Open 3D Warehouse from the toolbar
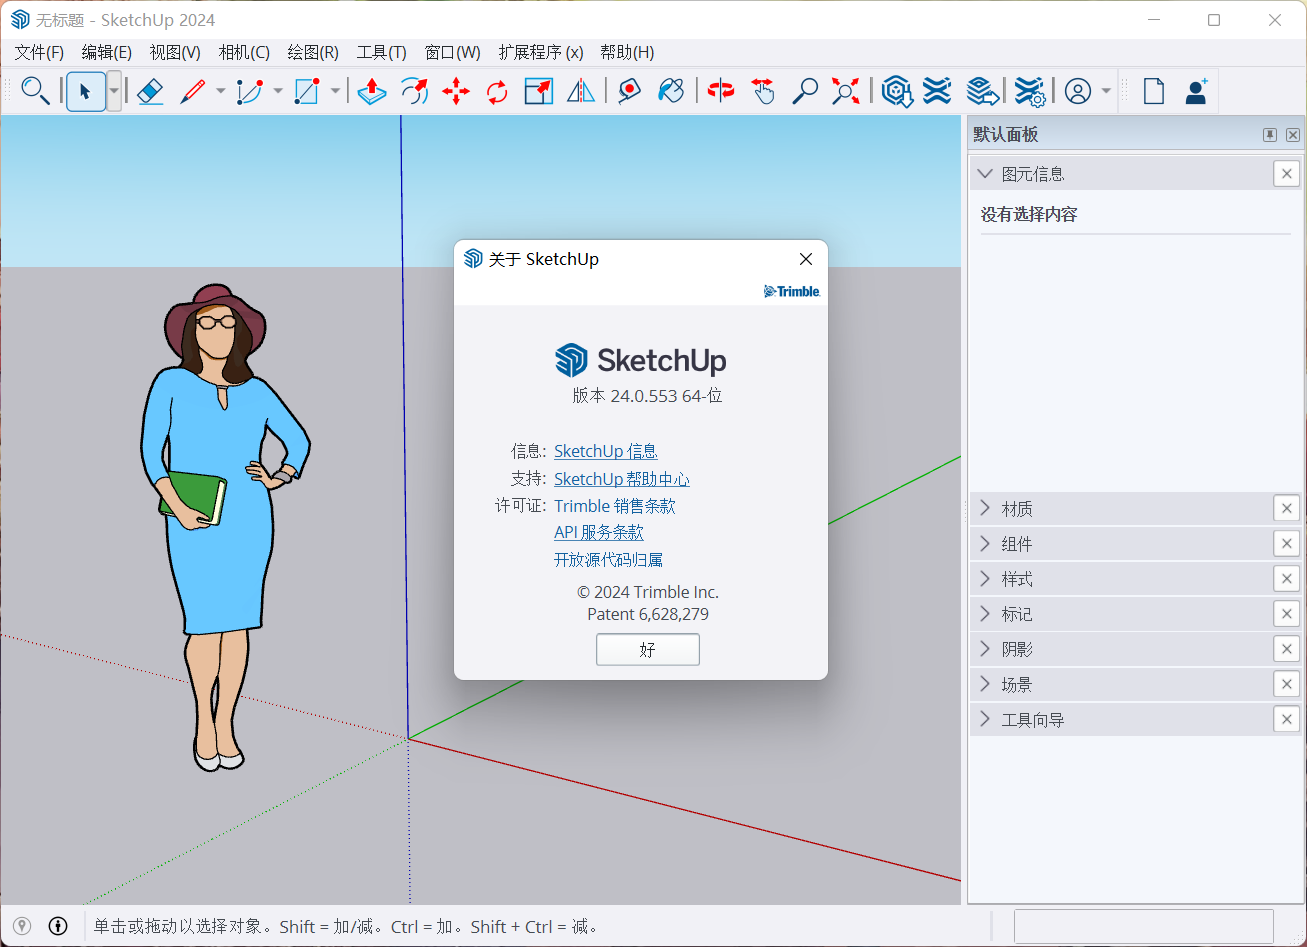Viewport: 1307px width, 947px height. (x=897, y=92)
